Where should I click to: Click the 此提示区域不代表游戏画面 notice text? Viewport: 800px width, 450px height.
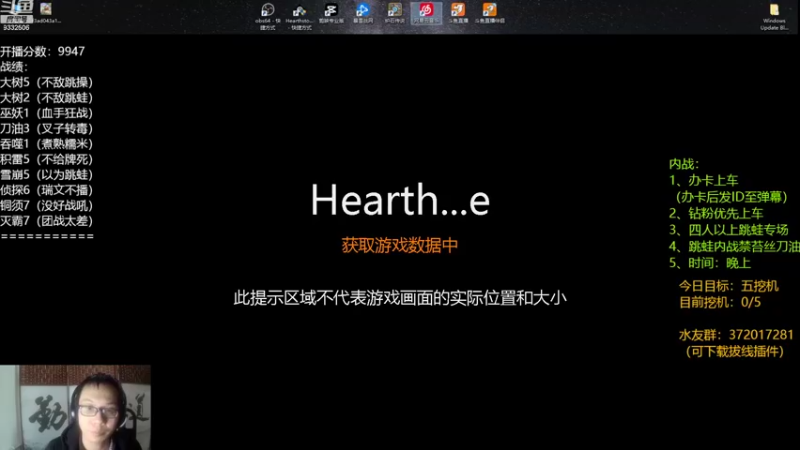400,298
